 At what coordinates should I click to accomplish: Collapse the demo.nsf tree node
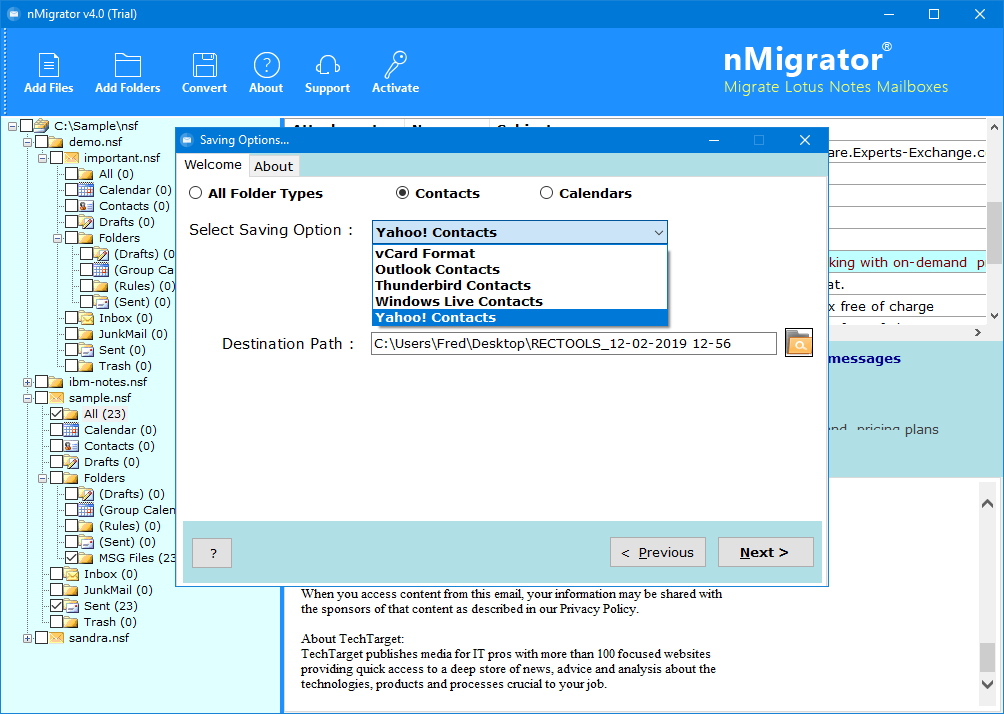click(28, 142)
